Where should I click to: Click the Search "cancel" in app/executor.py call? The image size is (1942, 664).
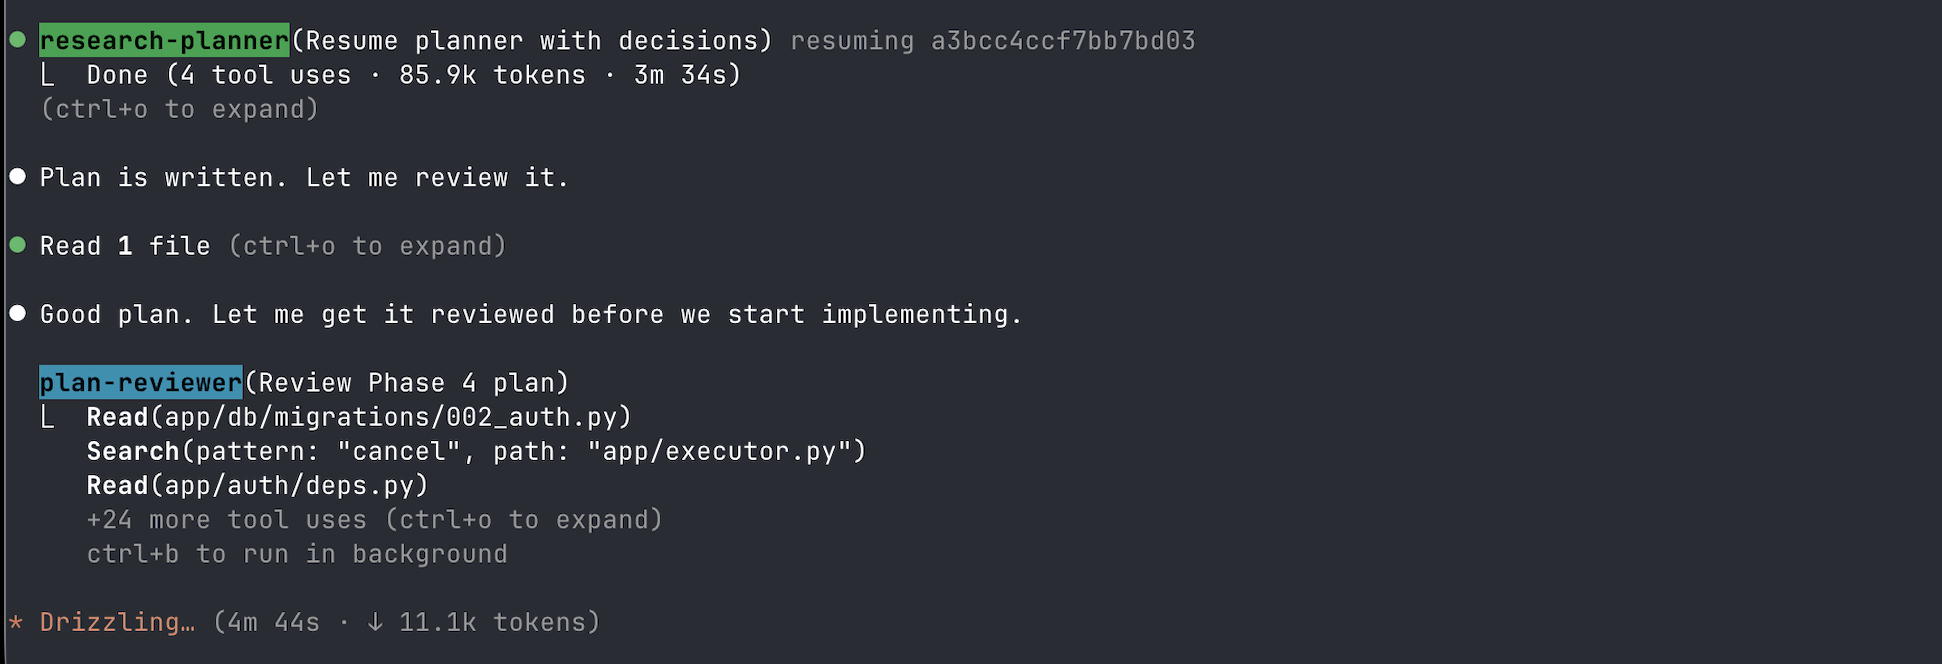(476, 451)
